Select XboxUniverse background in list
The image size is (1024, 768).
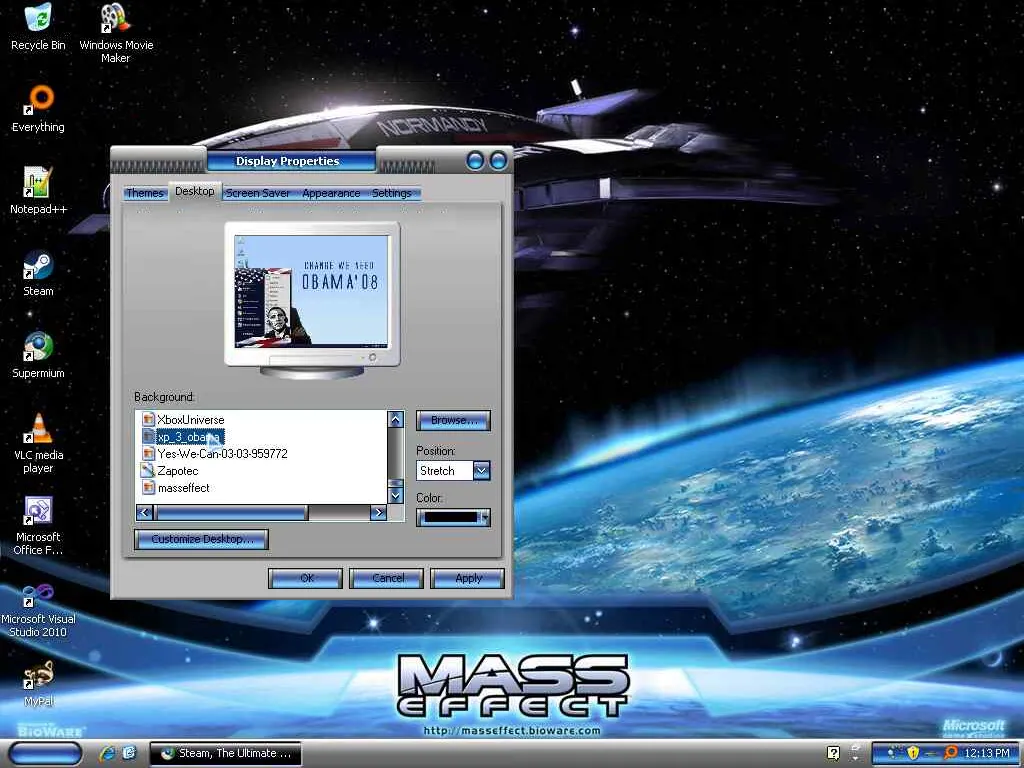pos(191,419)
